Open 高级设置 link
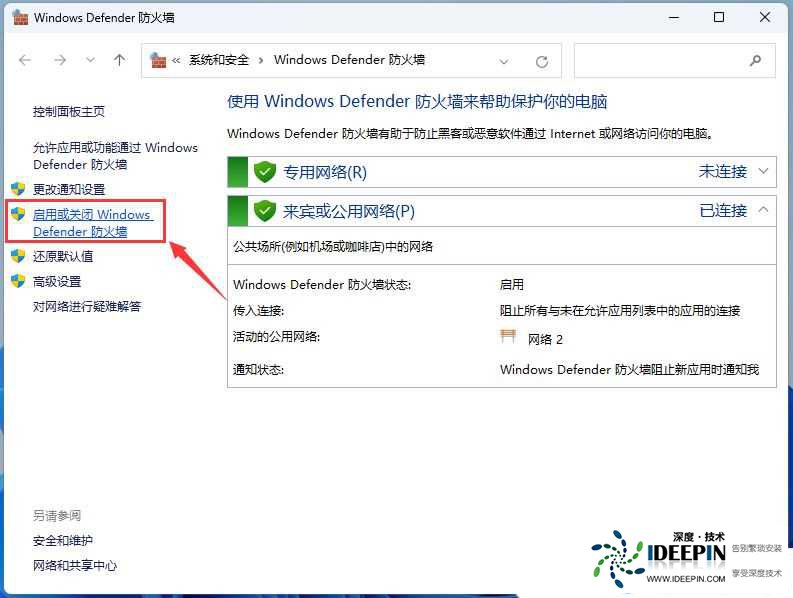The image size is (793, 598). [x=57, y=281]
